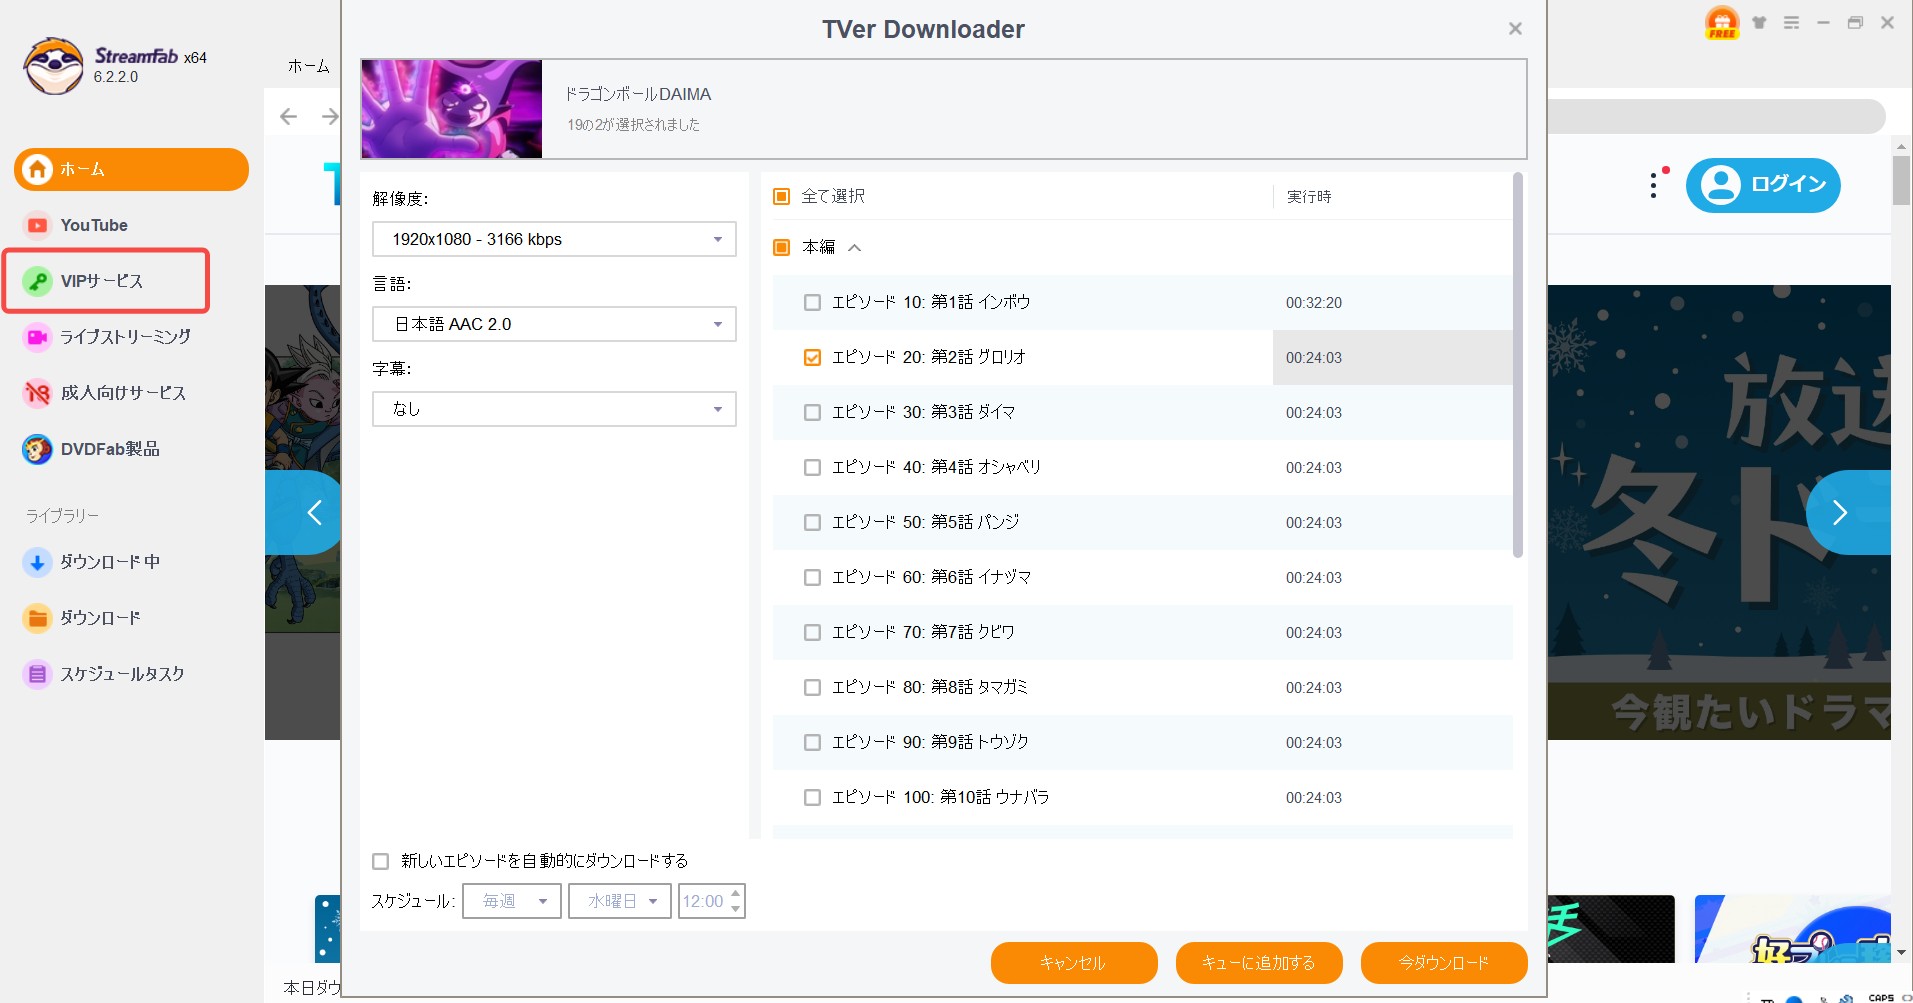Open the 字幕 subtitle dropdown
The height and width of the screenshot is (1003, 1913).
554,409
